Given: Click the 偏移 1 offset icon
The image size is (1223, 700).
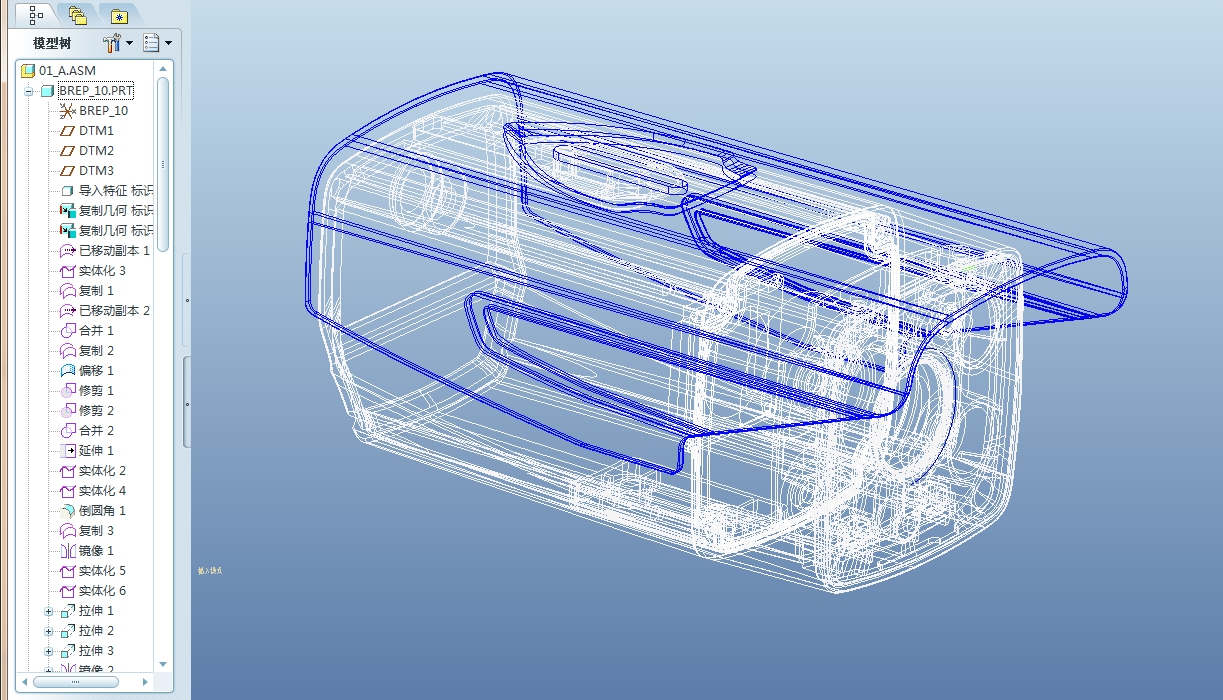Looking at the screenshot, I should [67, 371].
